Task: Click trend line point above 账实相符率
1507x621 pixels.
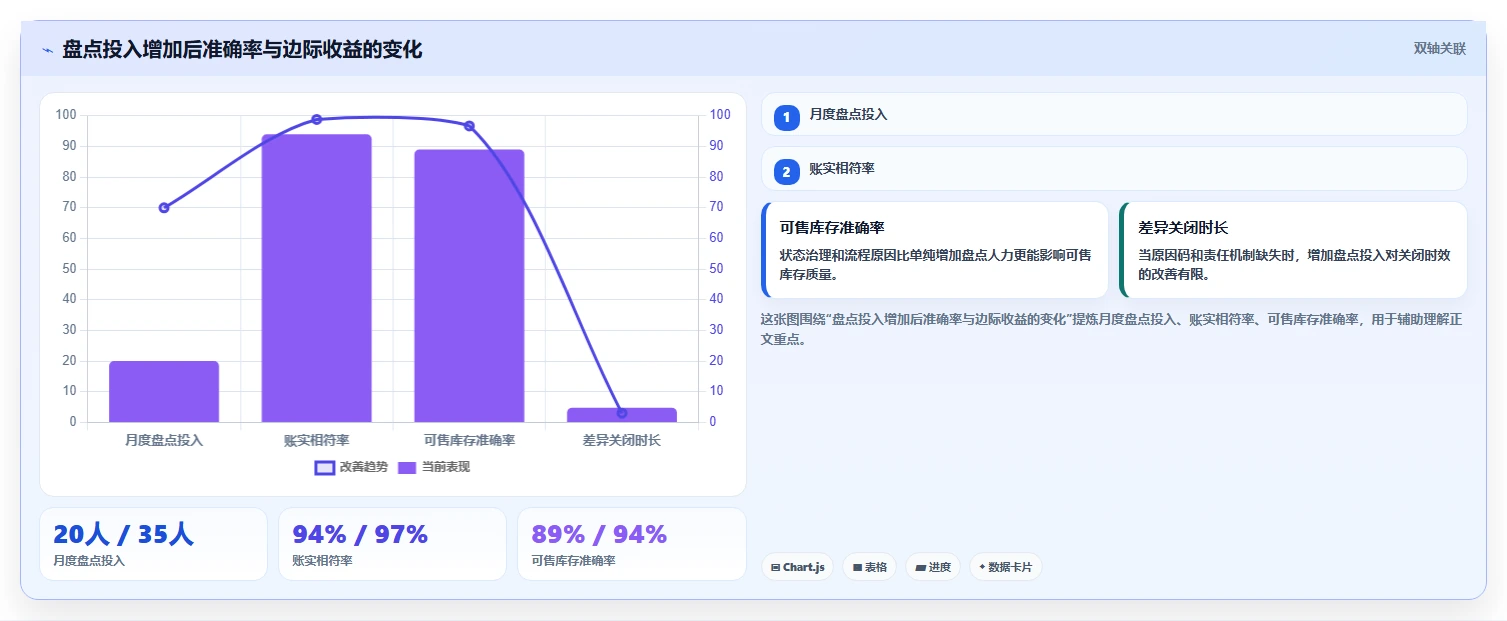Action: (316, 119)
